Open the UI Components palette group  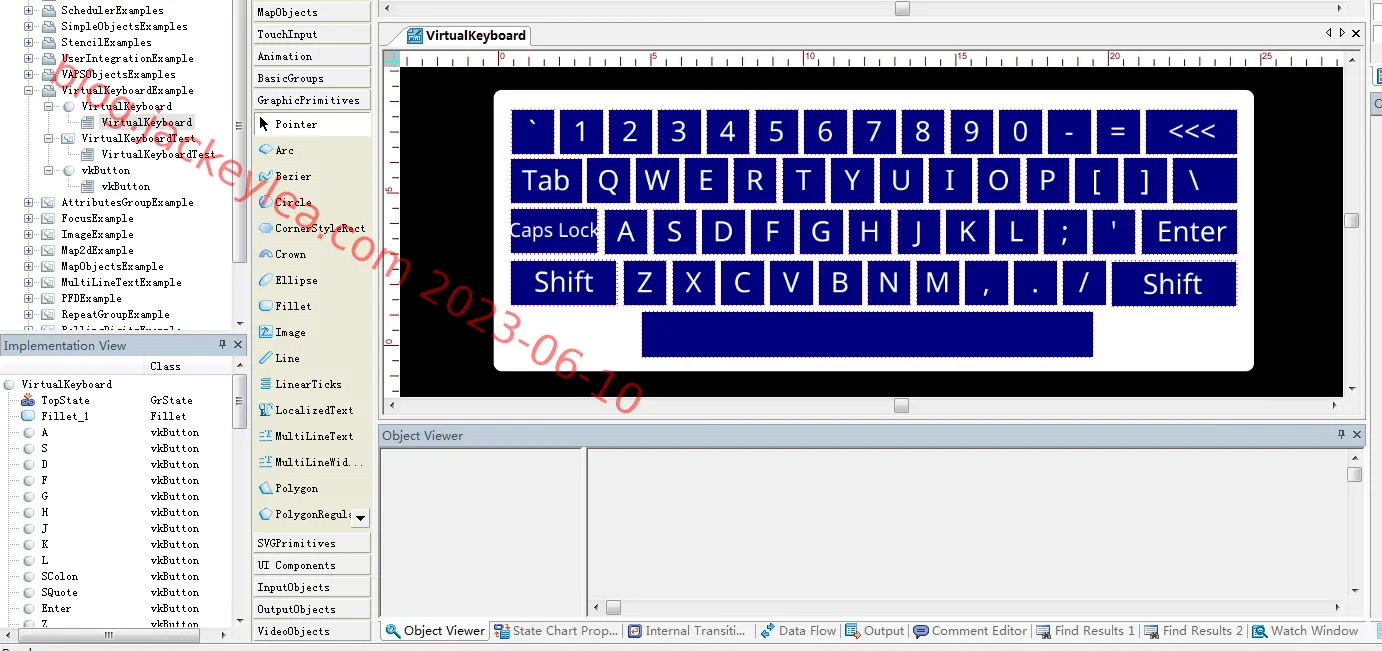(312, 565)
